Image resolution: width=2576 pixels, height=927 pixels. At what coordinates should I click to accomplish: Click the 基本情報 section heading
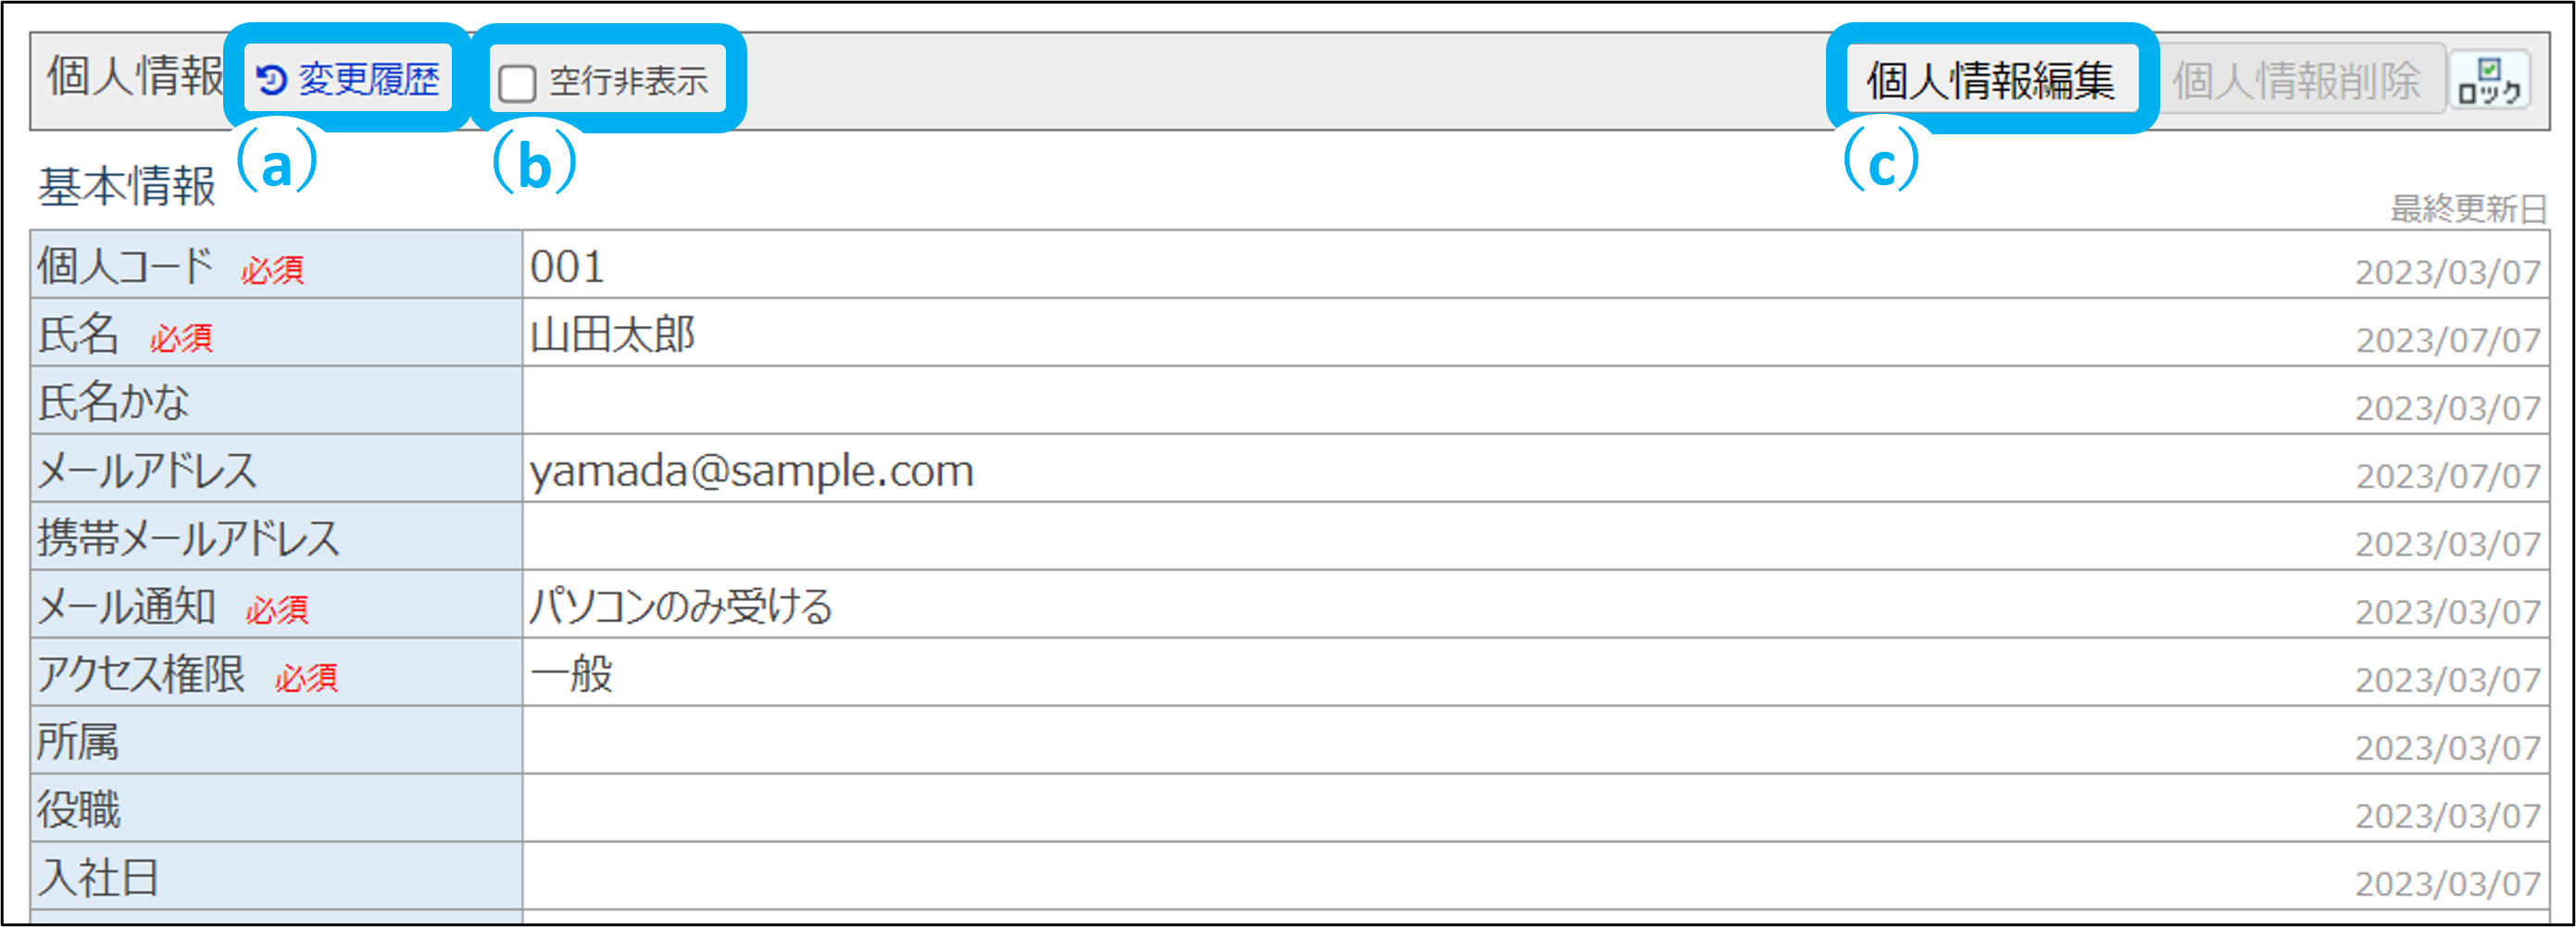click(127, 187)
